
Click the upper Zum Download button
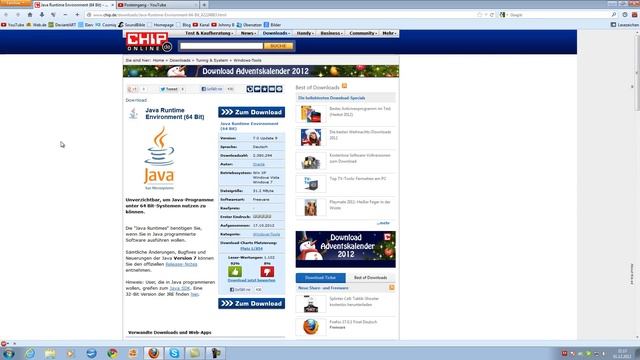click(x=251, y=112)
